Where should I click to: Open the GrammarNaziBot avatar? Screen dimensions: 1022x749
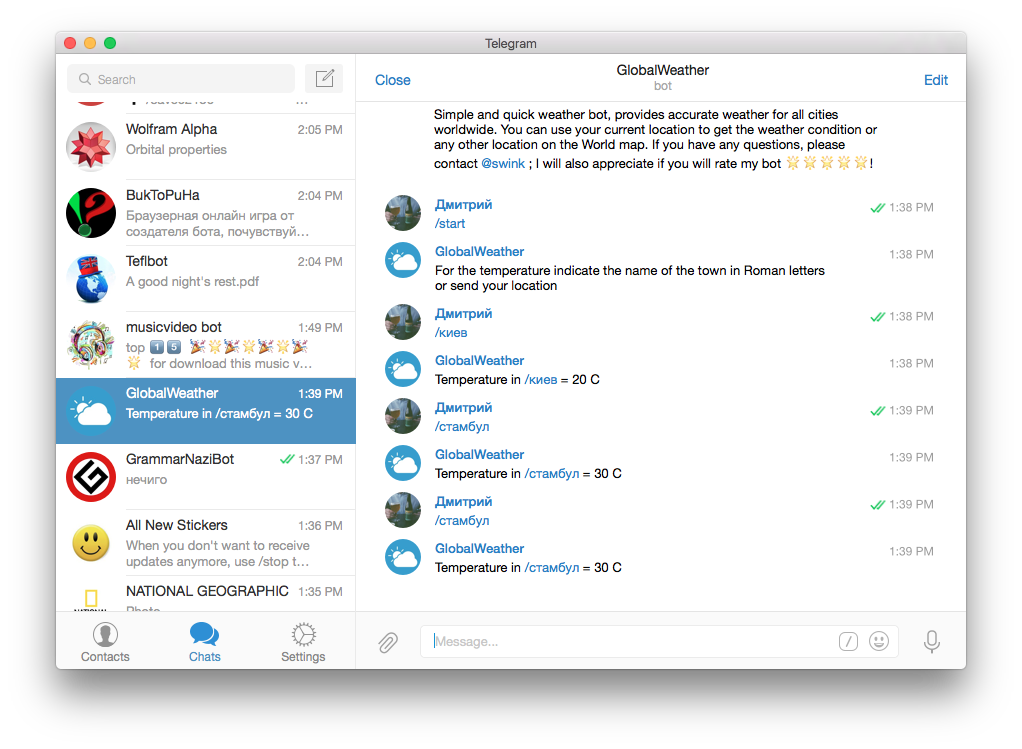tap(91, 477)
